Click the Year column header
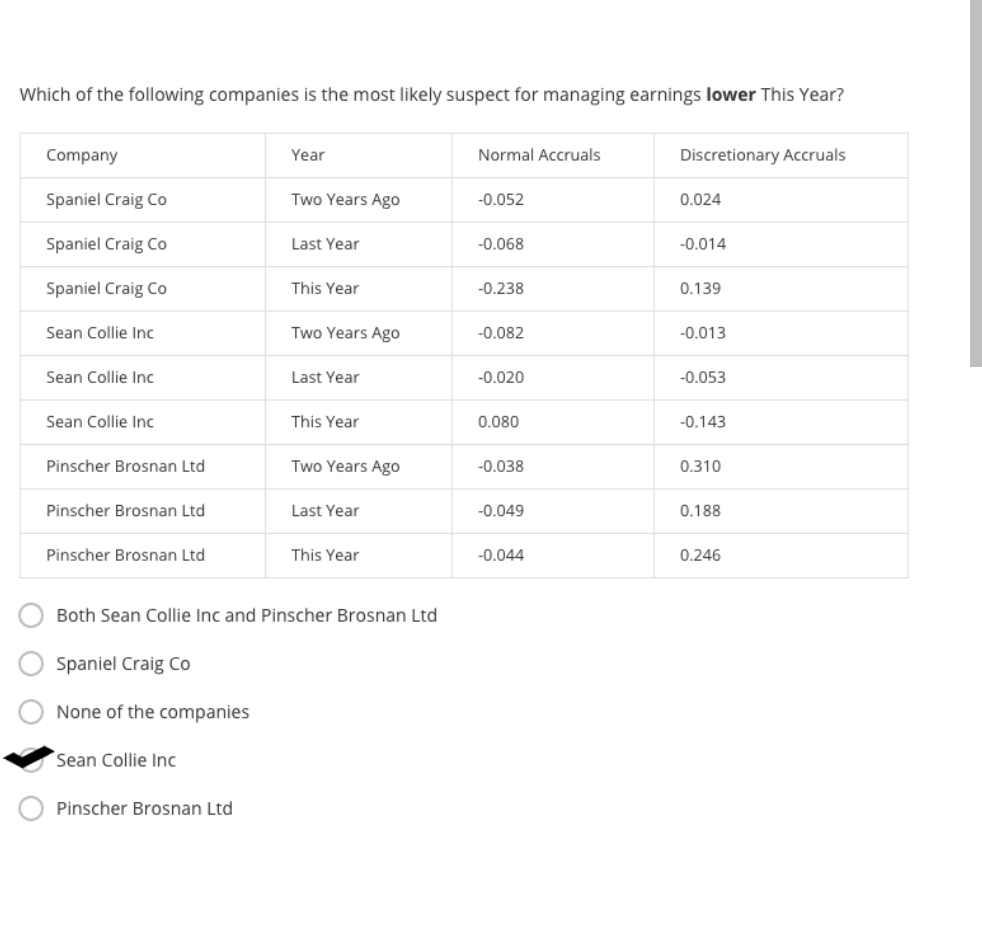The image size is (982, 933). pyautogui.click(x=308, y=155)
